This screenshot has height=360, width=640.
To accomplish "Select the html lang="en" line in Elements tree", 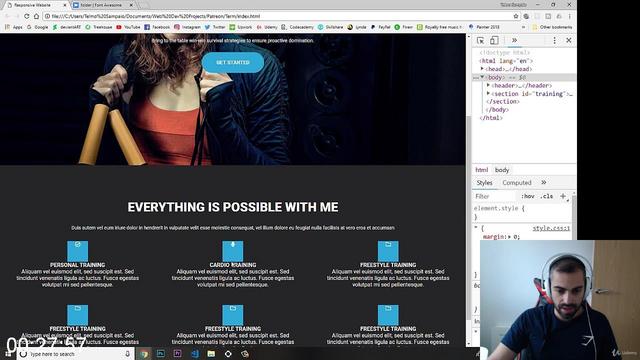I will coord(506,61).
